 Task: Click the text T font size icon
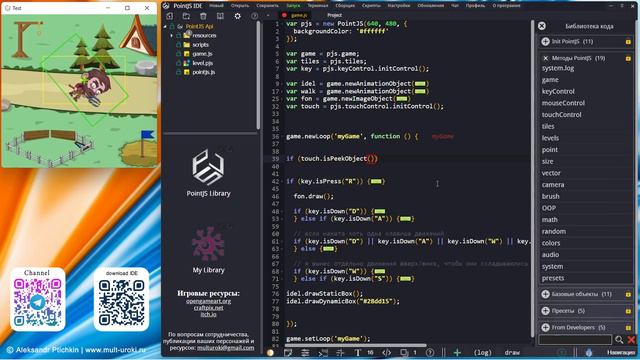(x=358, y=352)
